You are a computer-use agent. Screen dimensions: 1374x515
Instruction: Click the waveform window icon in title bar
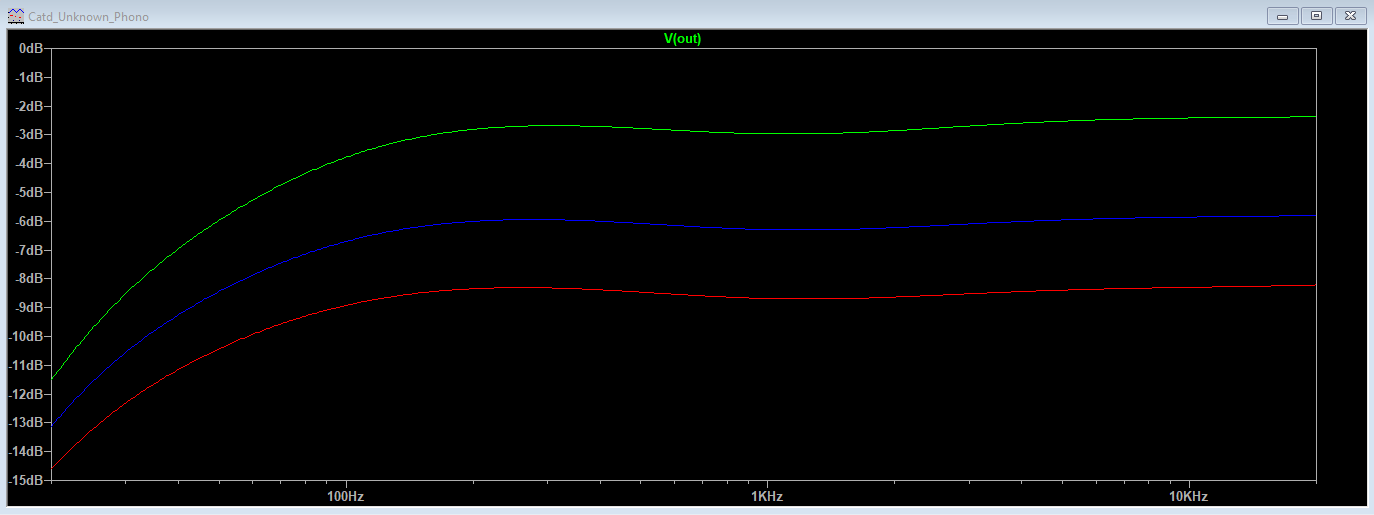click(x=15, y=17)
